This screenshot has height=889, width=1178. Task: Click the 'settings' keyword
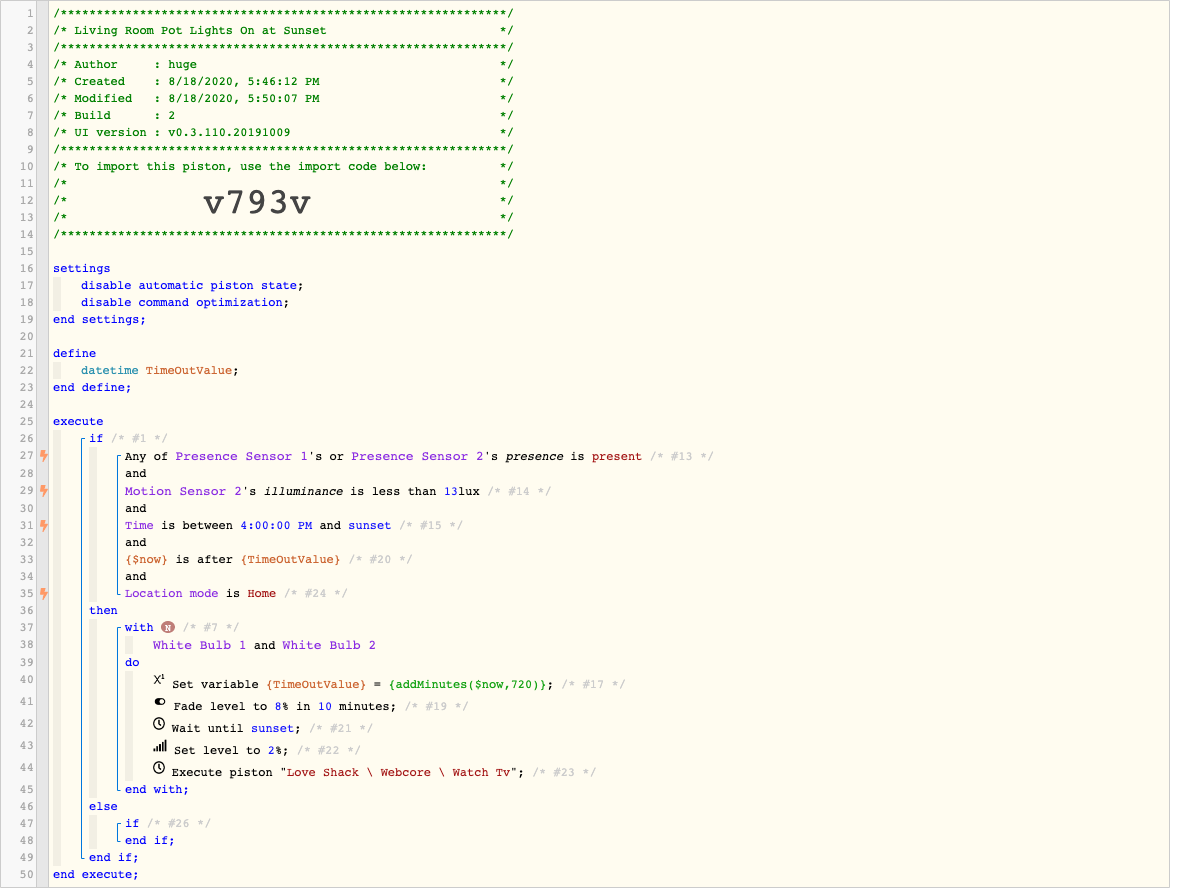coord(81,268)
